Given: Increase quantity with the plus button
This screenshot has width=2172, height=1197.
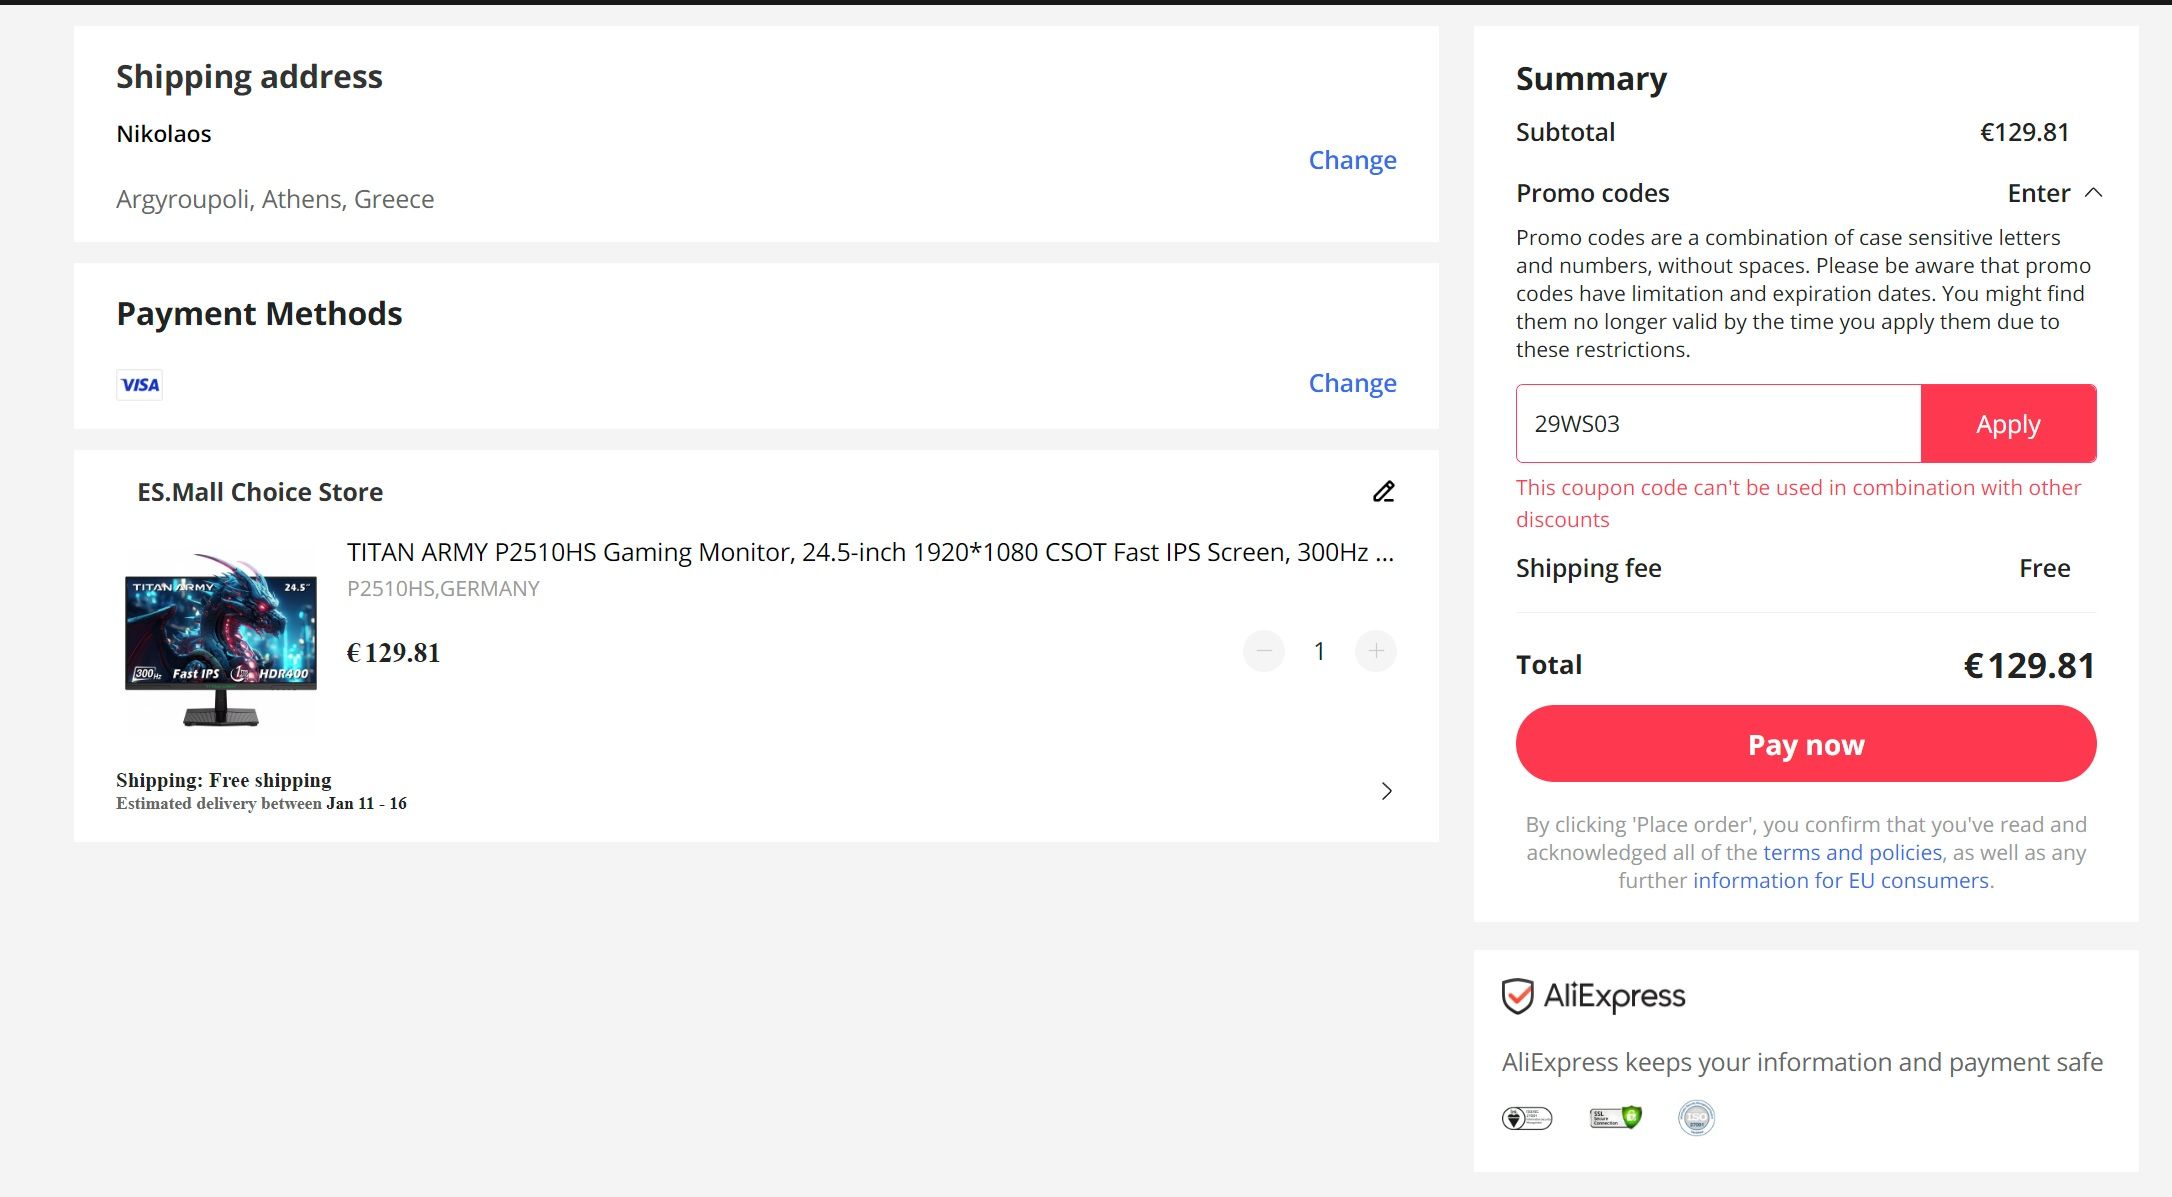Looking at the screenshot, I should pos(1376,651).
